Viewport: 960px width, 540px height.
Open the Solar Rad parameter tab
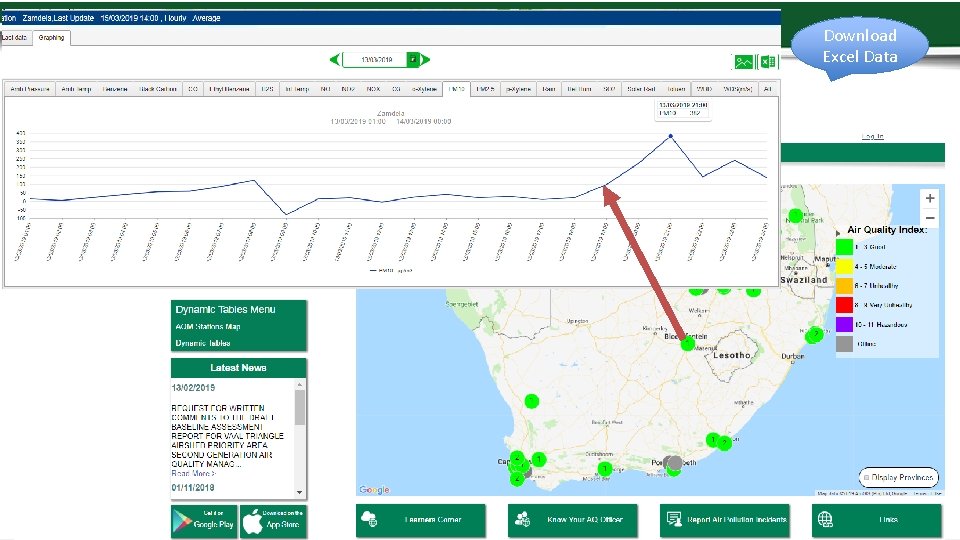641,89
